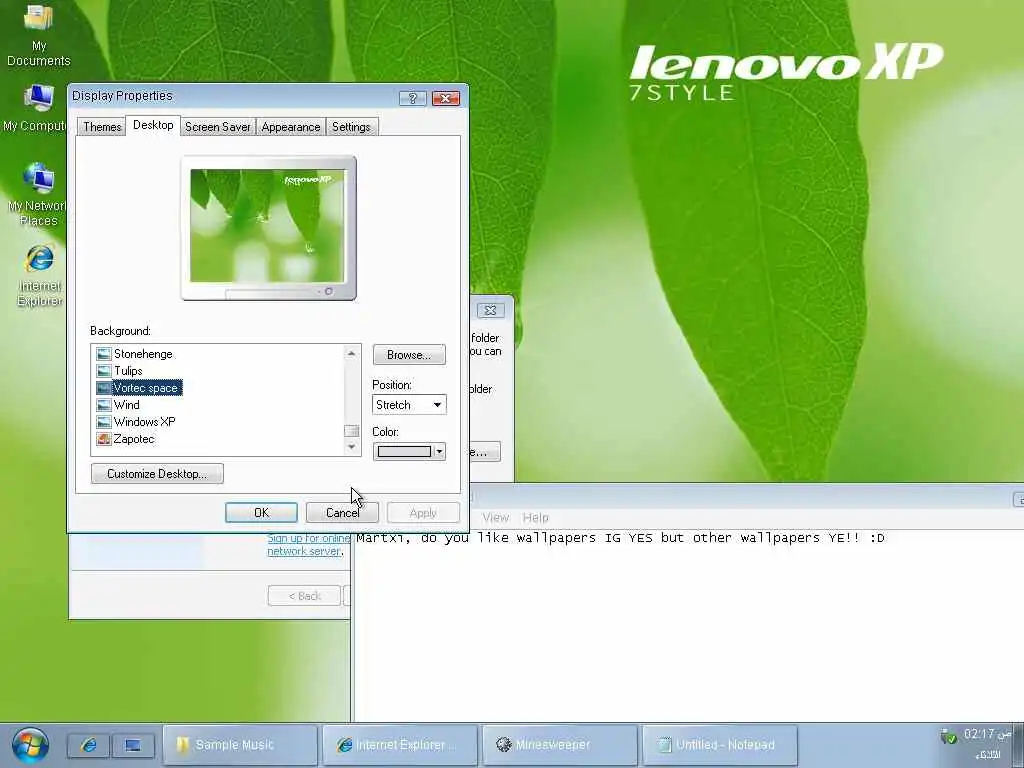Select the Desktop tab

click(x=153, y=125)
